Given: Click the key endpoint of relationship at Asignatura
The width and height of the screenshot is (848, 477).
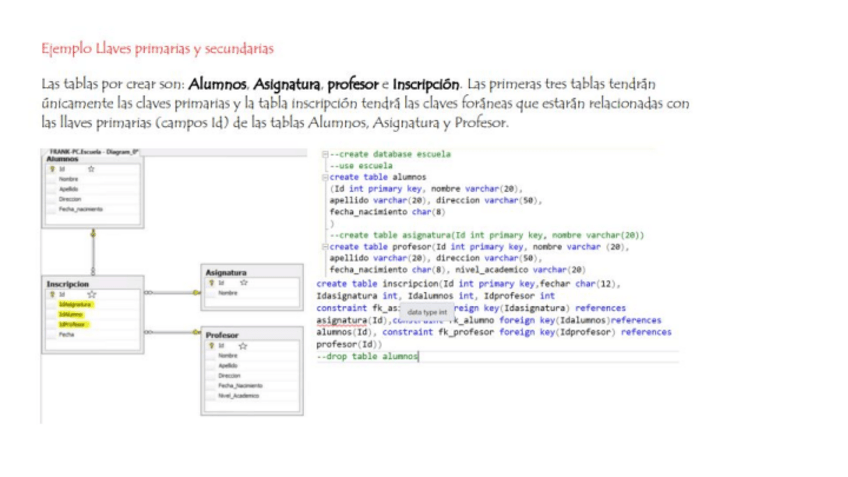Looking at the screenshot, I should pyautogui.click(x=196, y=293).
